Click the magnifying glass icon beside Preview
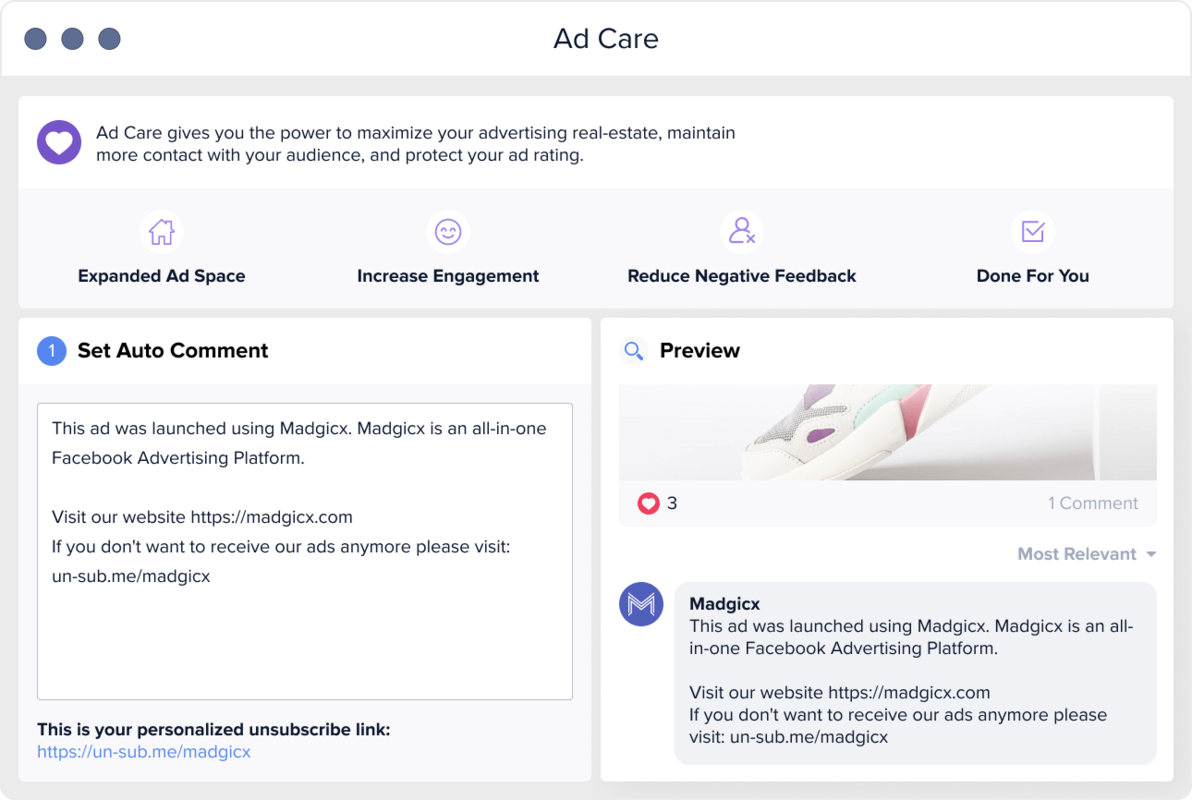1192x800 pixels. click(634, 351)
